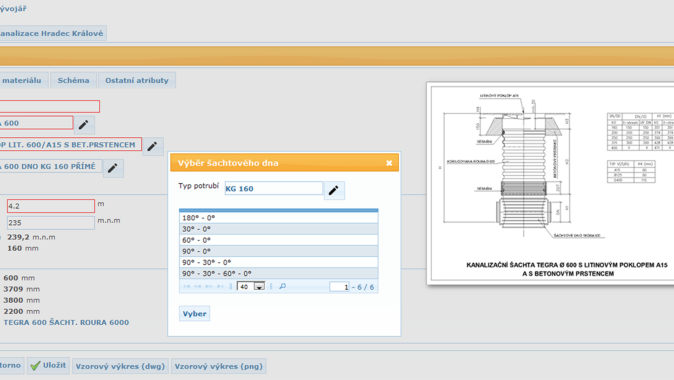Switch to the Schéma tab
The image size is (674, 380).
tap(74, 80)
